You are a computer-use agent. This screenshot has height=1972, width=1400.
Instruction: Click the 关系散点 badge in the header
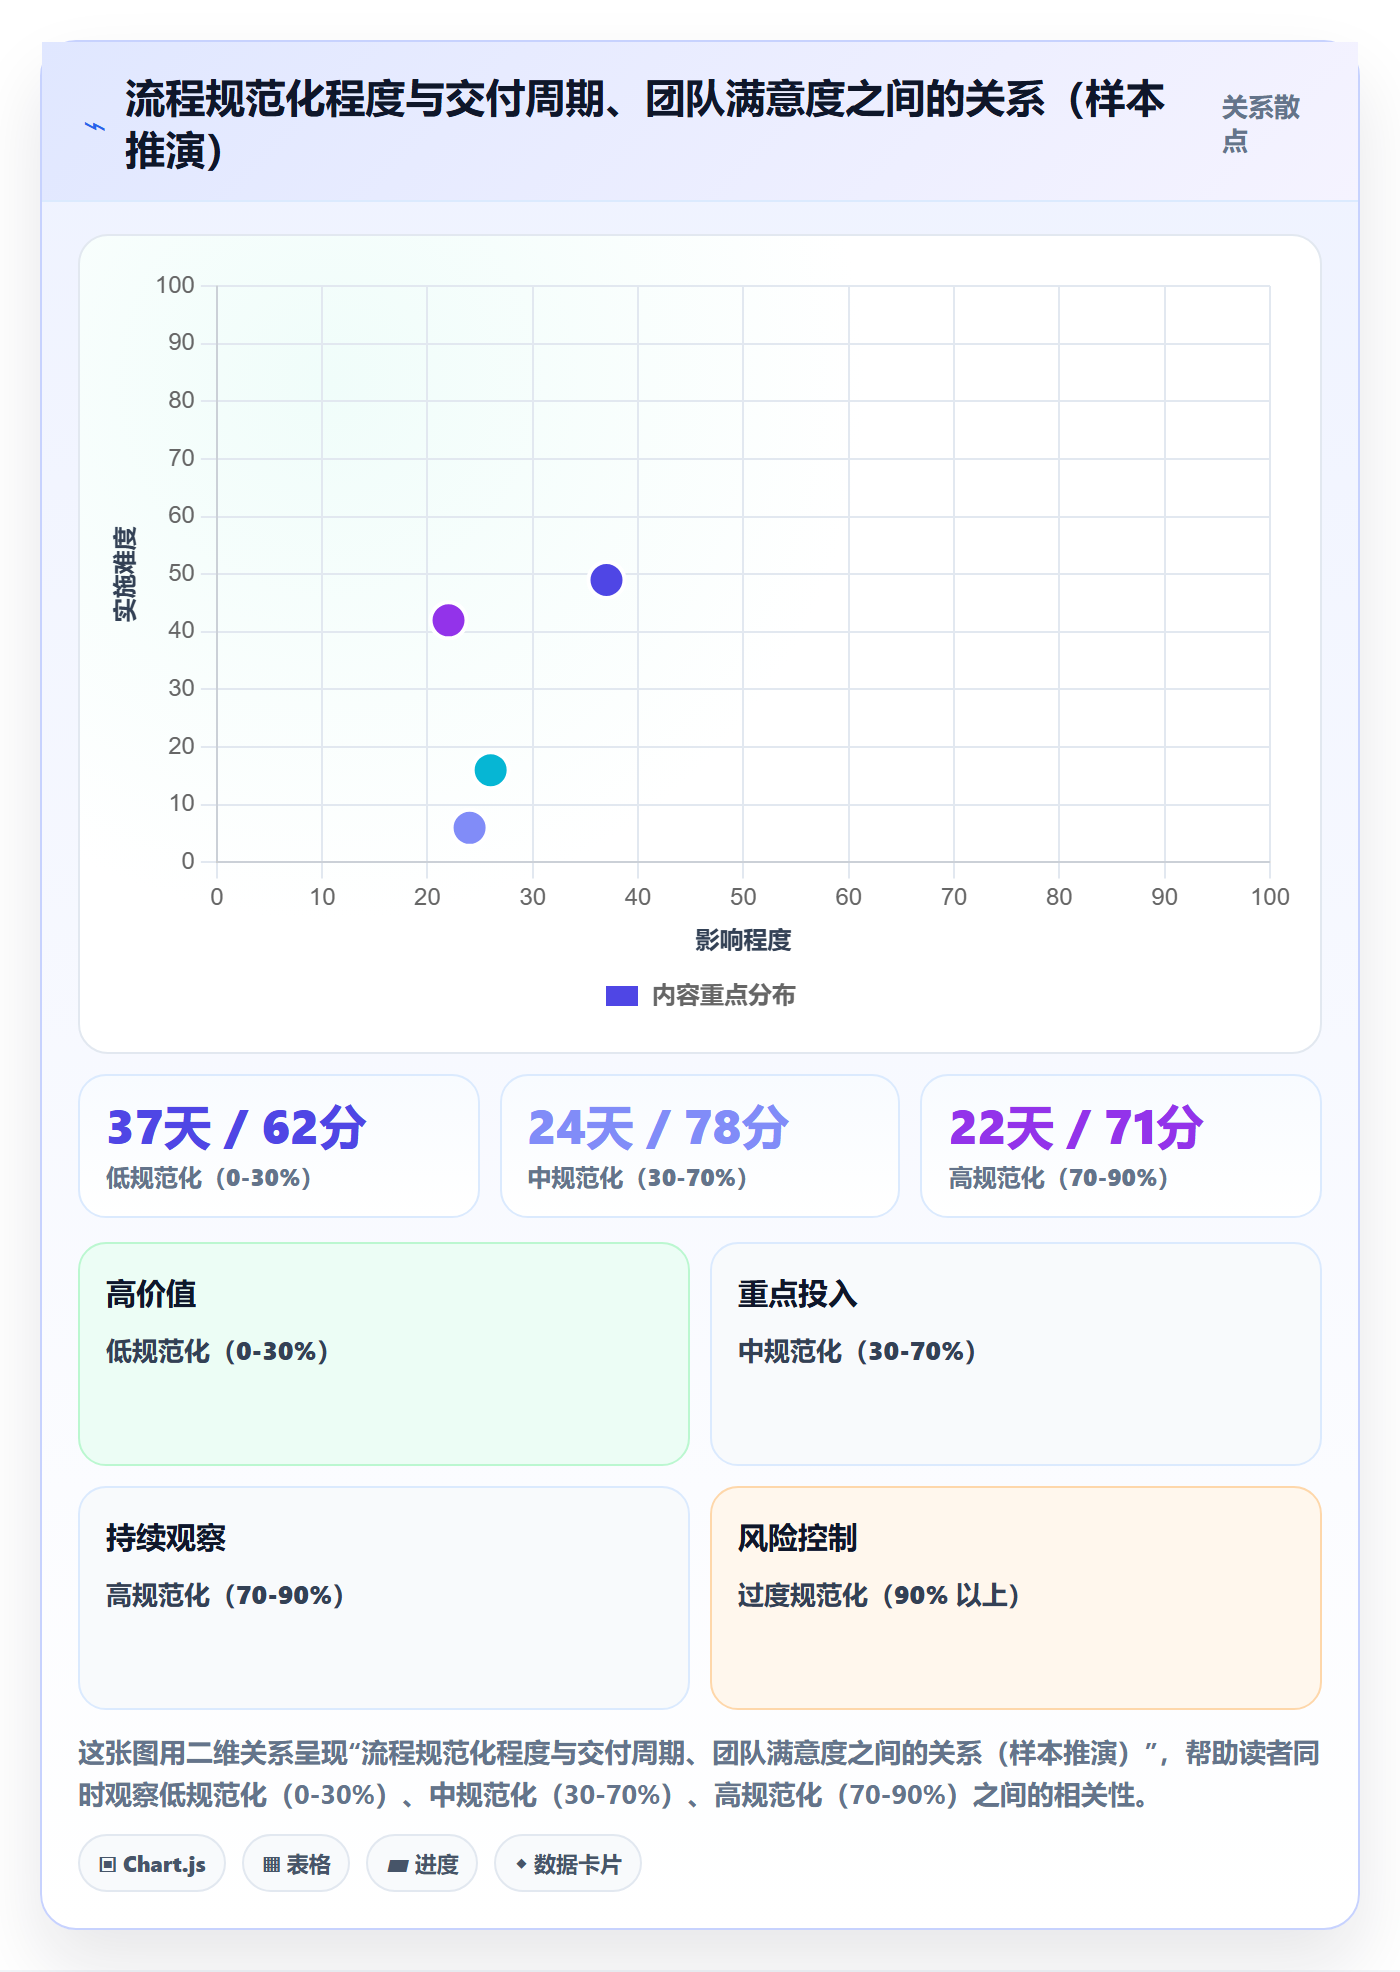point(1260,124)
